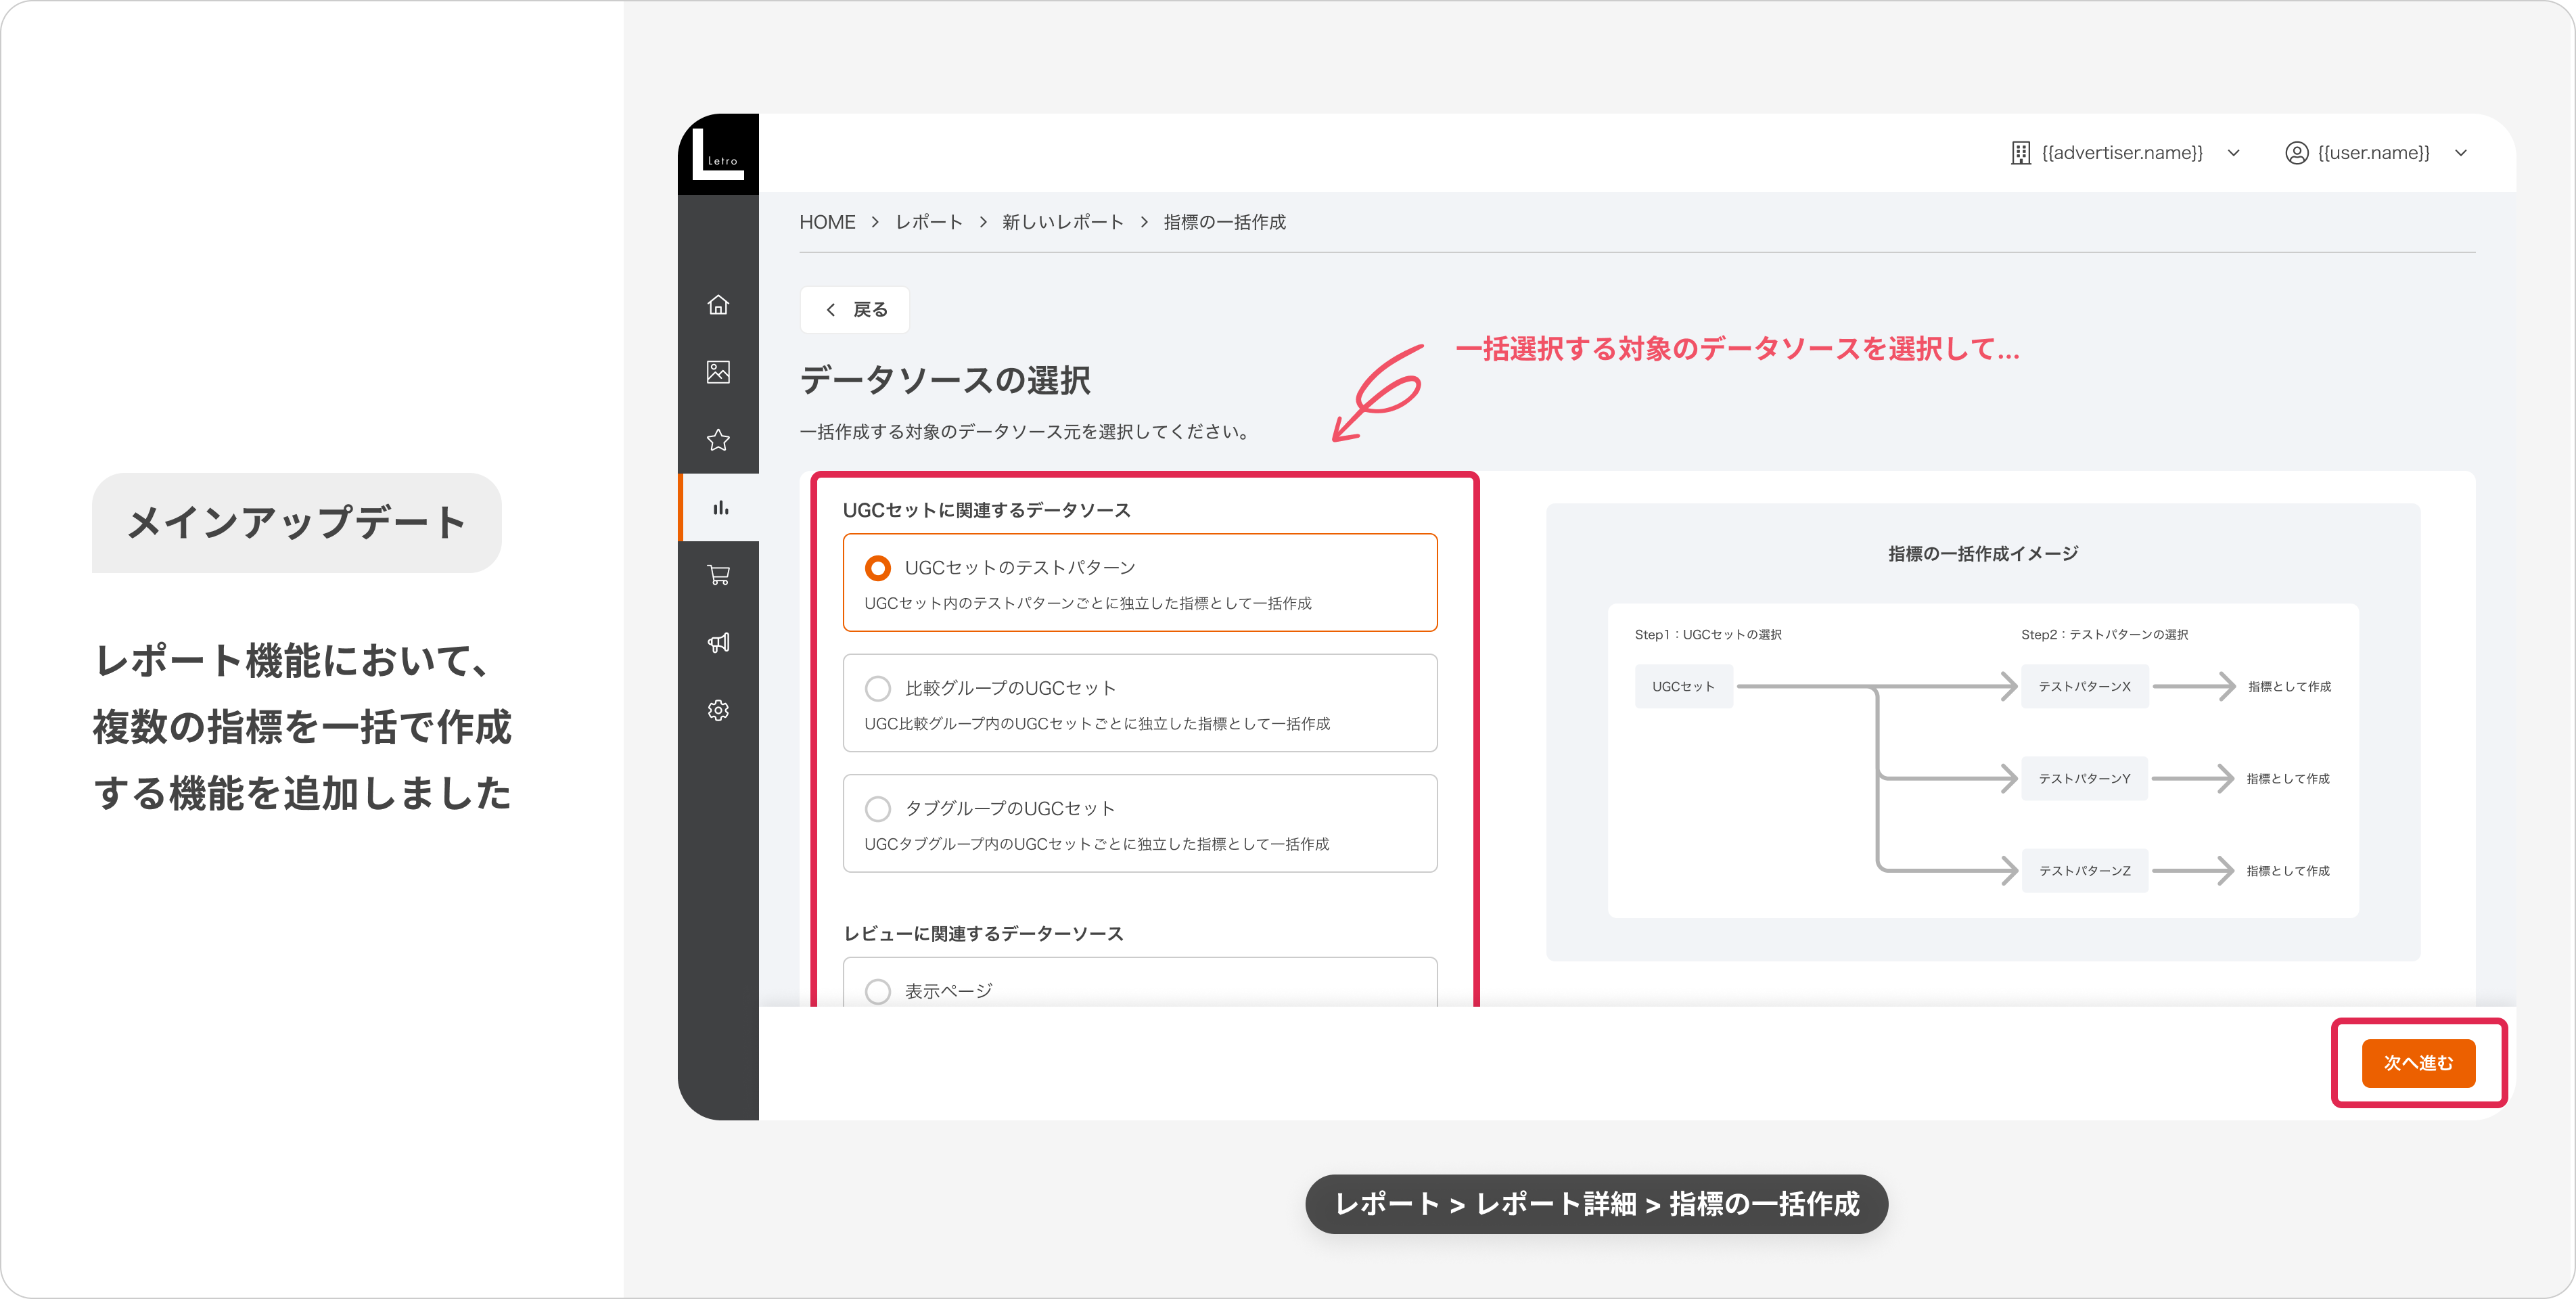Click the user avatar icon in the header
This screenshot has height=1299, width=2576.
pos(2297,153)
